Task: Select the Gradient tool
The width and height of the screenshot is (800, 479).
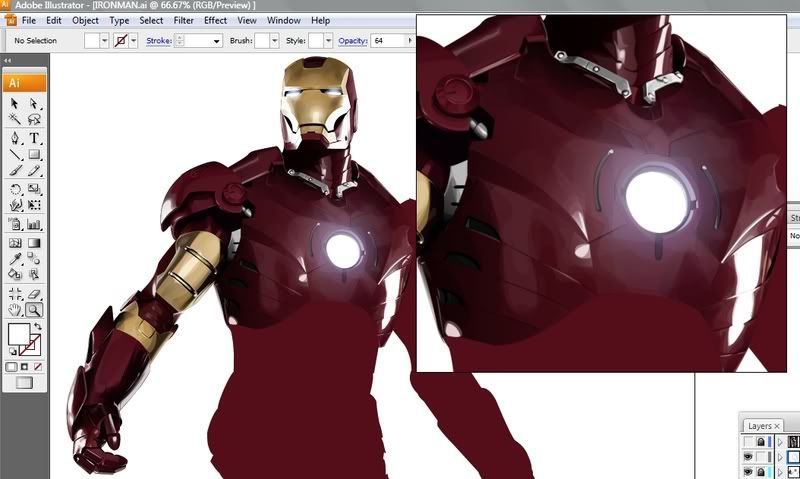Action: click(34, 243)
